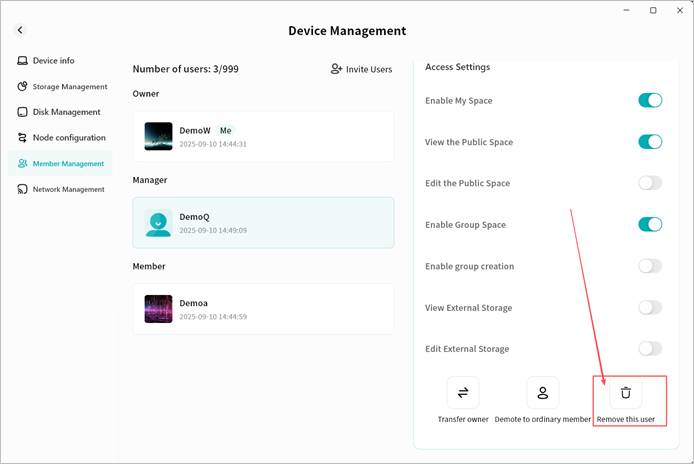Click the Demote to ordinary member icon
The width and height of the screenshot is (694, 464).
coord(543,393)
